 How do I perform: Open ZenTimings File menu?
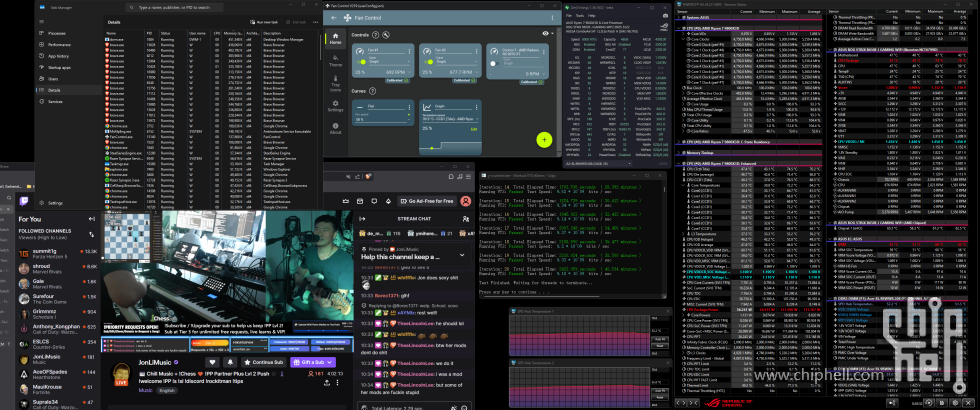(569, 15)
